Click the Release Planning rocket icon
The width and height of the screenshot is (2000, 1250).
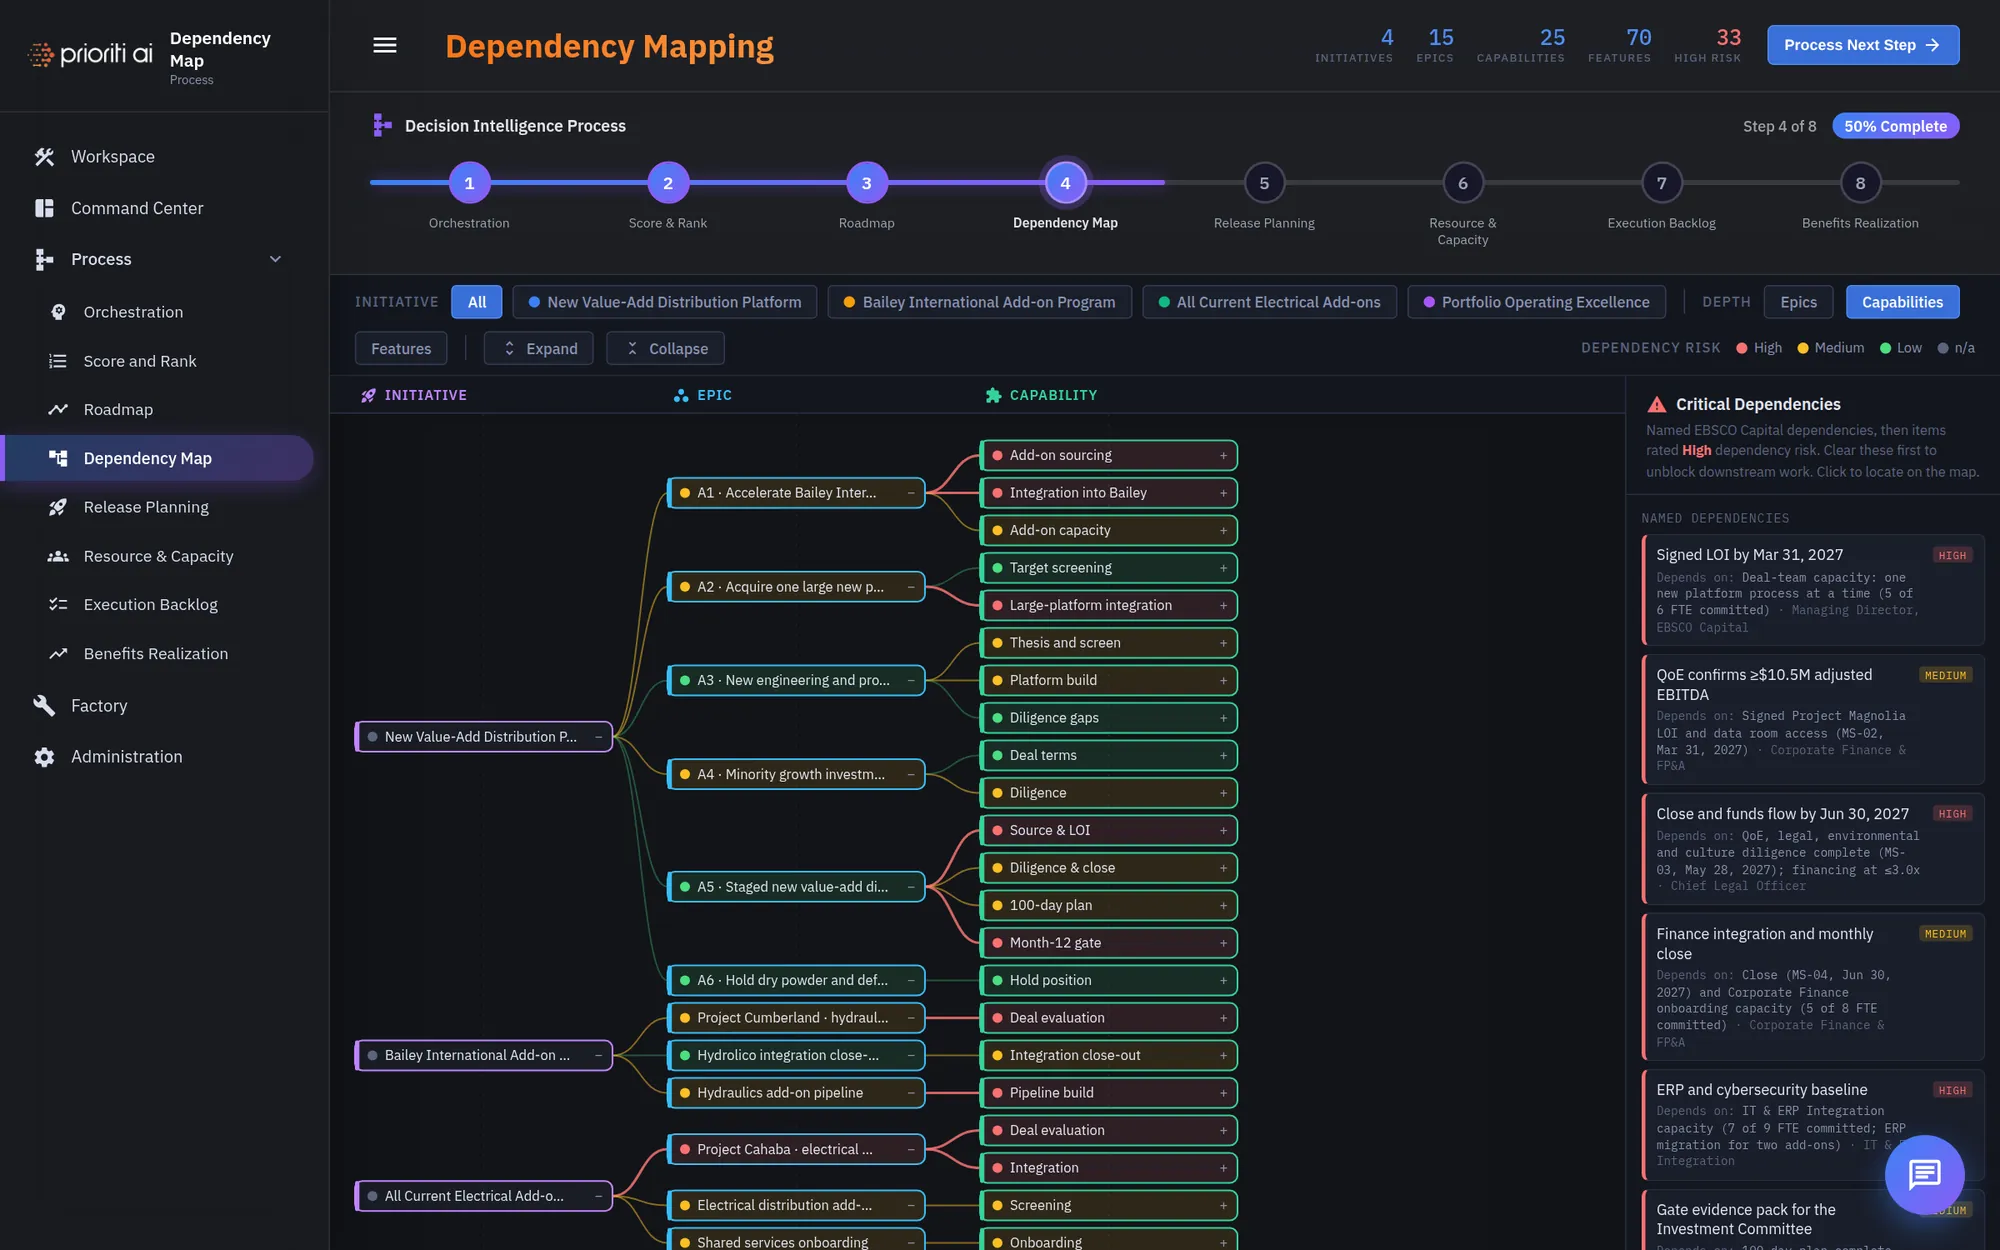click(x=58, y=507)
